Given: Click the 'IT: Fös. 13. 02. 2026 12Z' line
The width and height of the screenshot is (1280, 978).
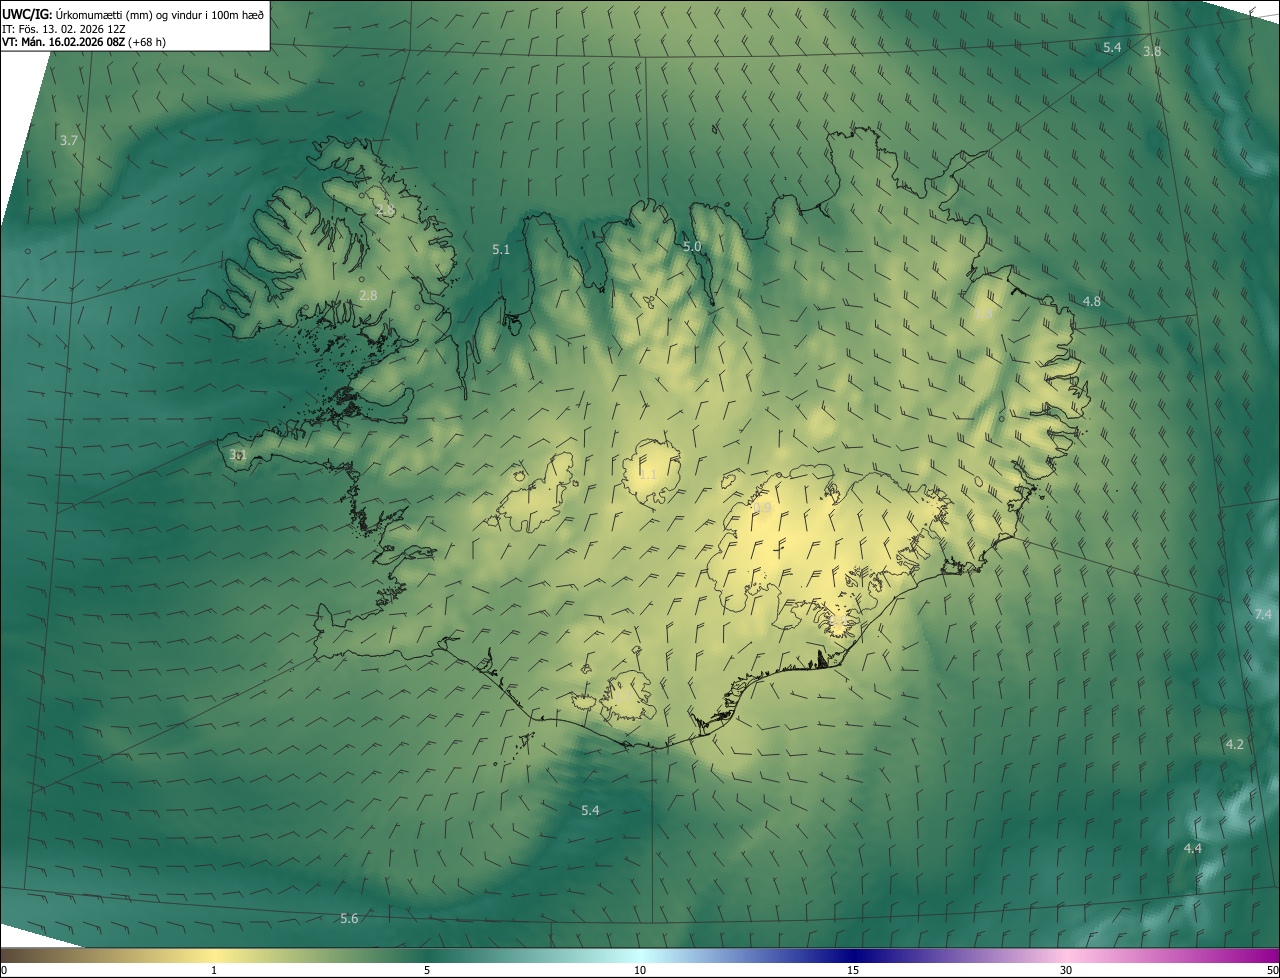Looking at the screenshot, I should 64,29.
